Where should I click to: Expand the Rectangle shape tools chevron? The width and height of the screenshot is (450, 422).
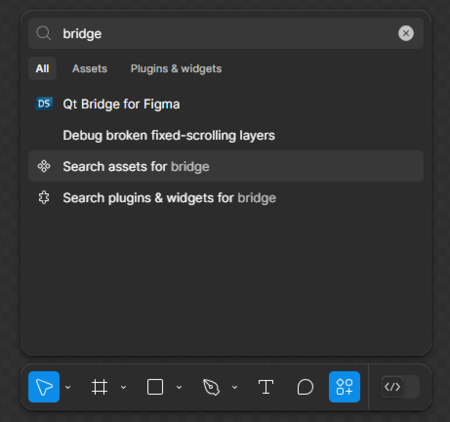pyautogui.click(x=179, y=387)
